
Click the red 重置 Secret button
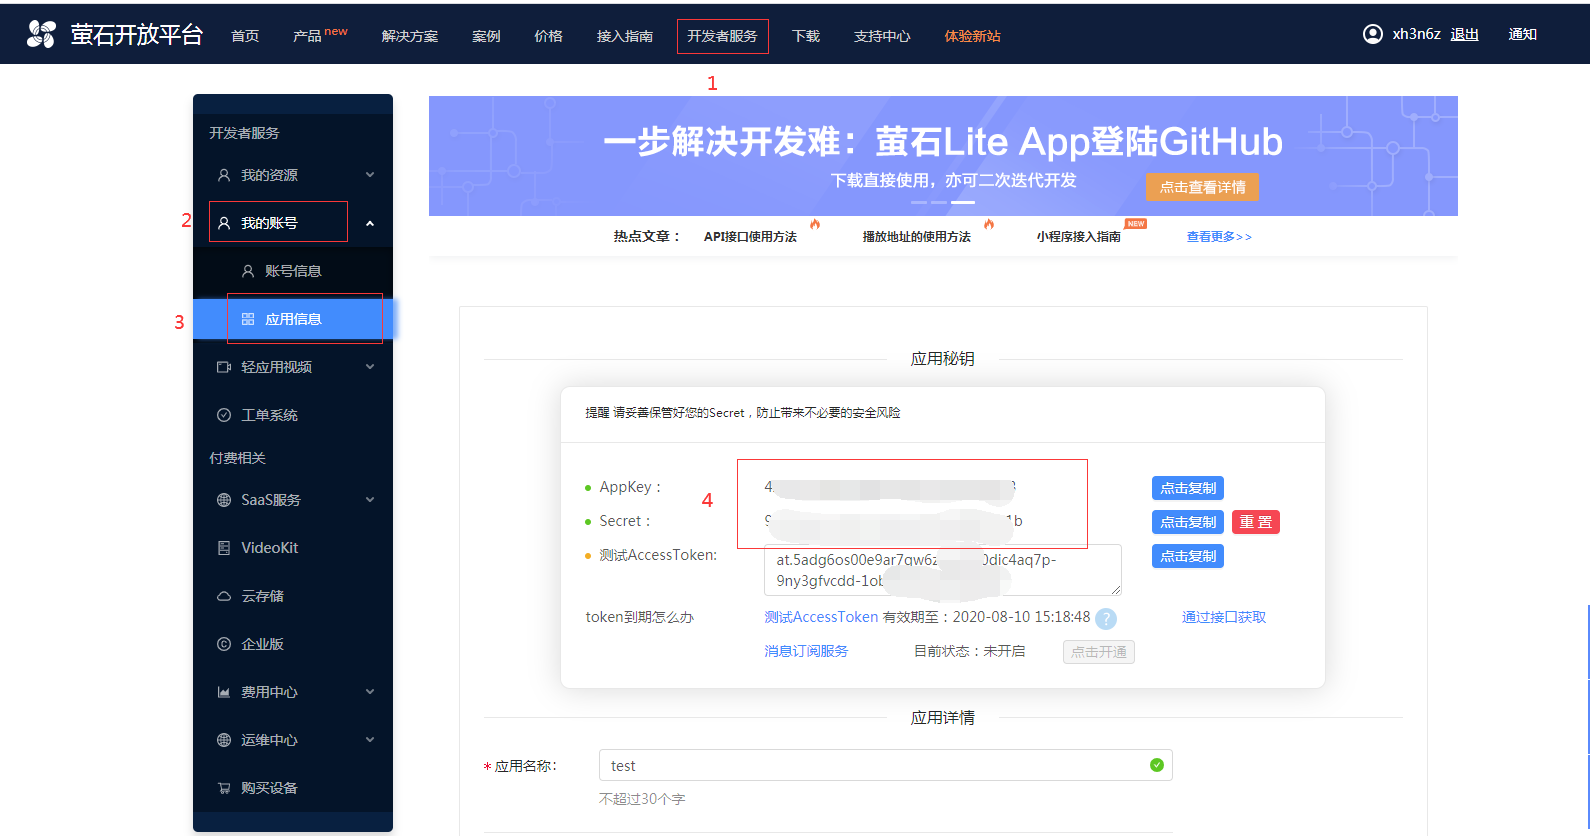[1255, 522]
